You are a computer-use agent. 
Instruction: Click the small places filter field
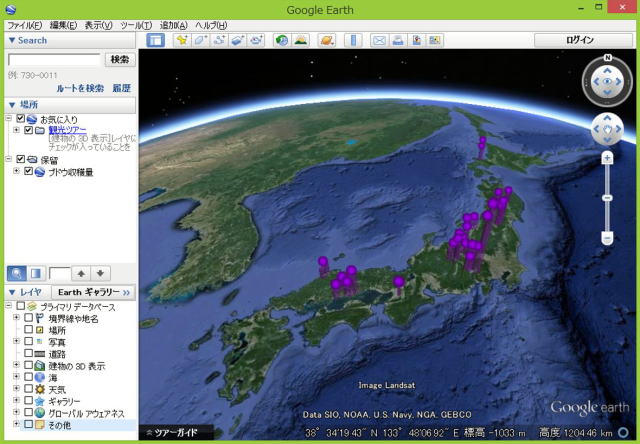60,273
